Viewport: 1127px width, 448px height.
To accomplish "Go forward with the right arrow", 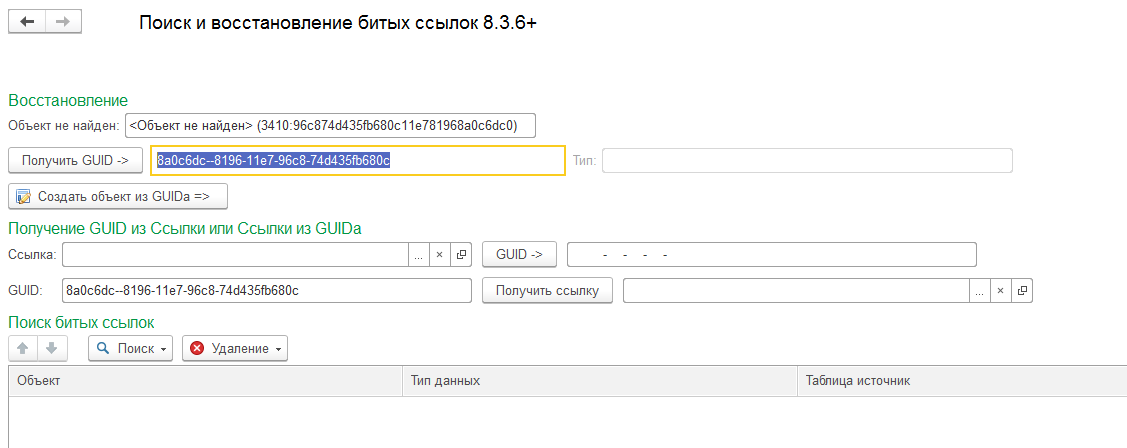I will (63, 22).
